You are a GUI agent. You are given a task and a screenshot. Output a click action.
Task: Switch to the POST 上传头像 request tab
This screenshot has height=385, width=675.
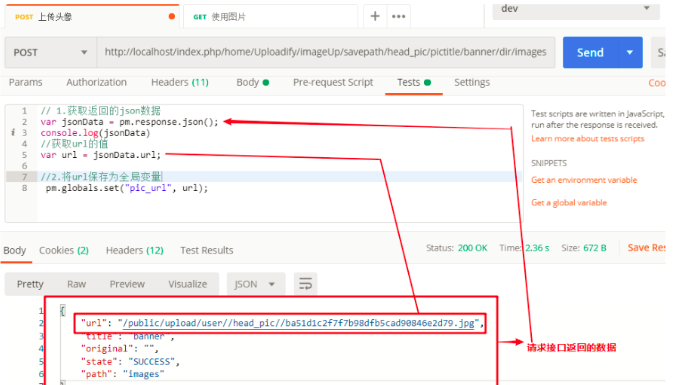pyautogui.click(x=92, y=16)
